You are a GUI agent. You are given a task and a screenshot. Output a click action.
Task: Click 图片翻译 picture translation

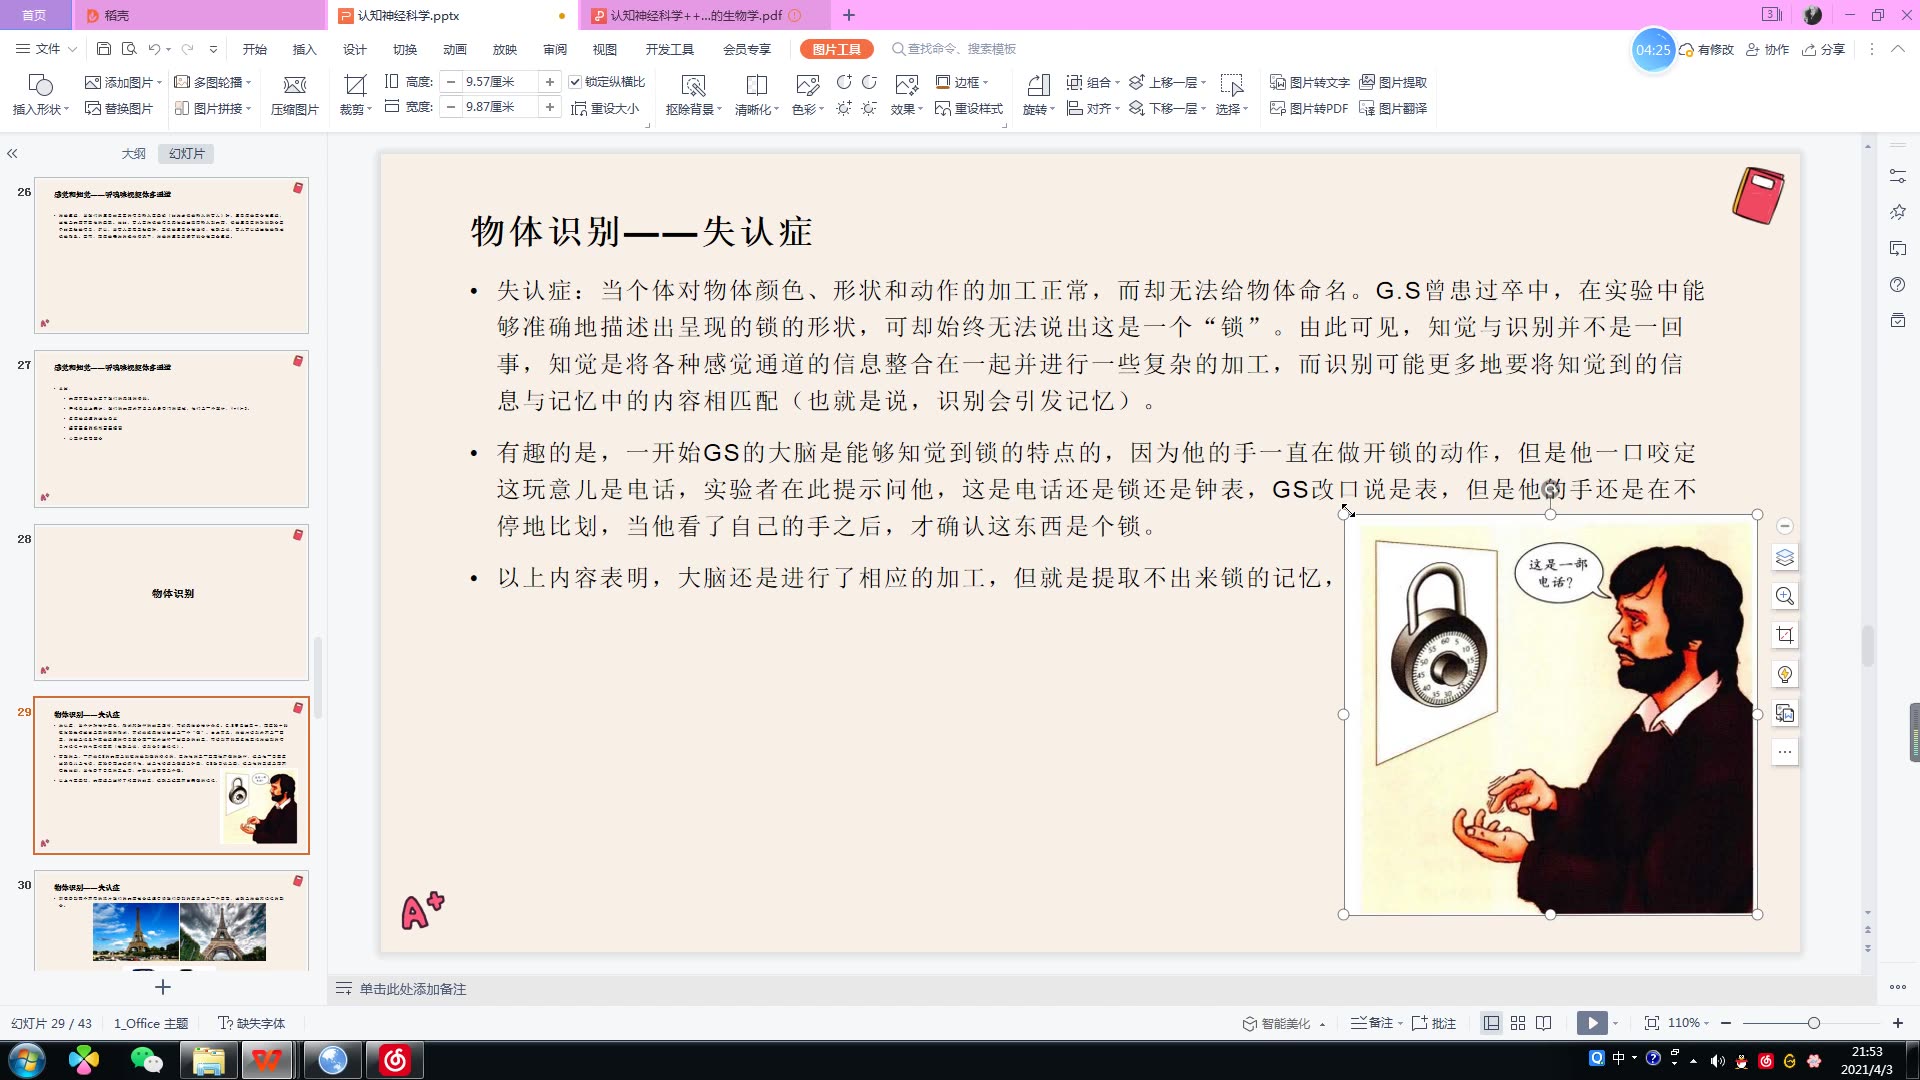pyautogui.click(x=1393, y=108)
